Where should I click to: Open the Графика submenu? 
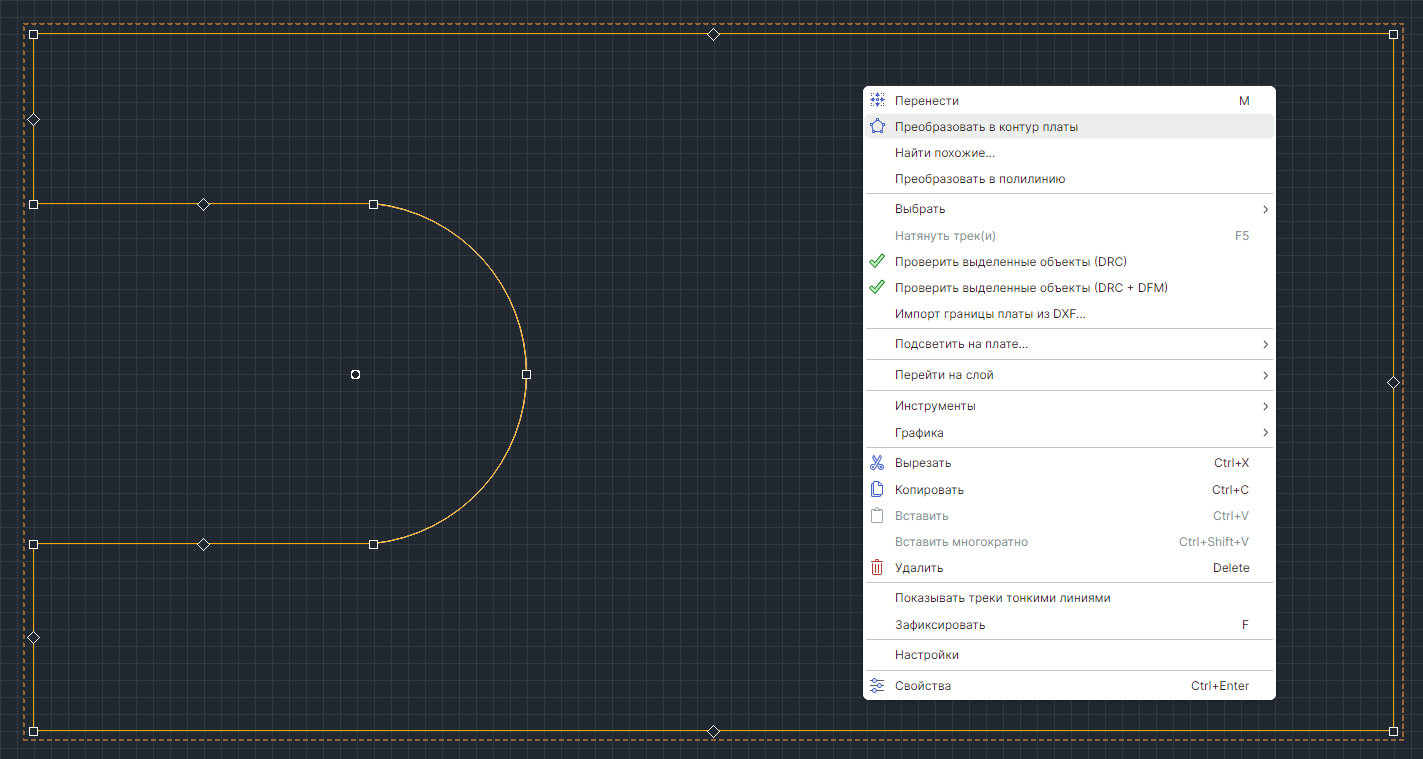pyautogui.click(x=1265, y=433)
